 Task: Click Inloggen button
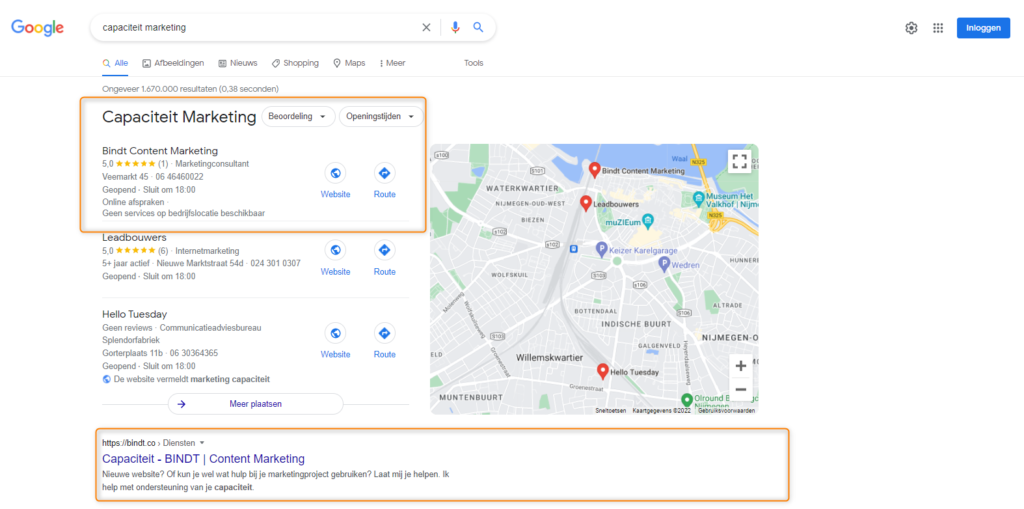coord(983,28)
